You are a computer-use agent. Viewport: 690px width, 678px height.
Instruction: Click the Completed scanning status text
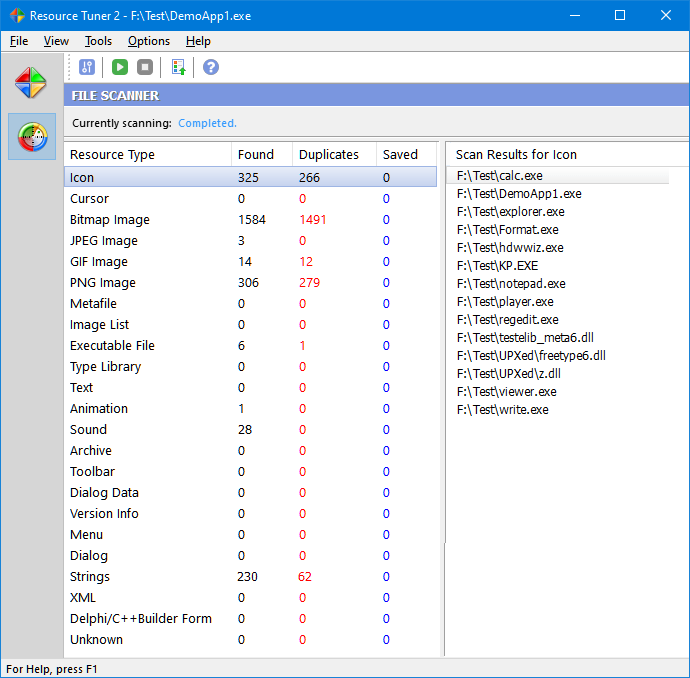207,123
